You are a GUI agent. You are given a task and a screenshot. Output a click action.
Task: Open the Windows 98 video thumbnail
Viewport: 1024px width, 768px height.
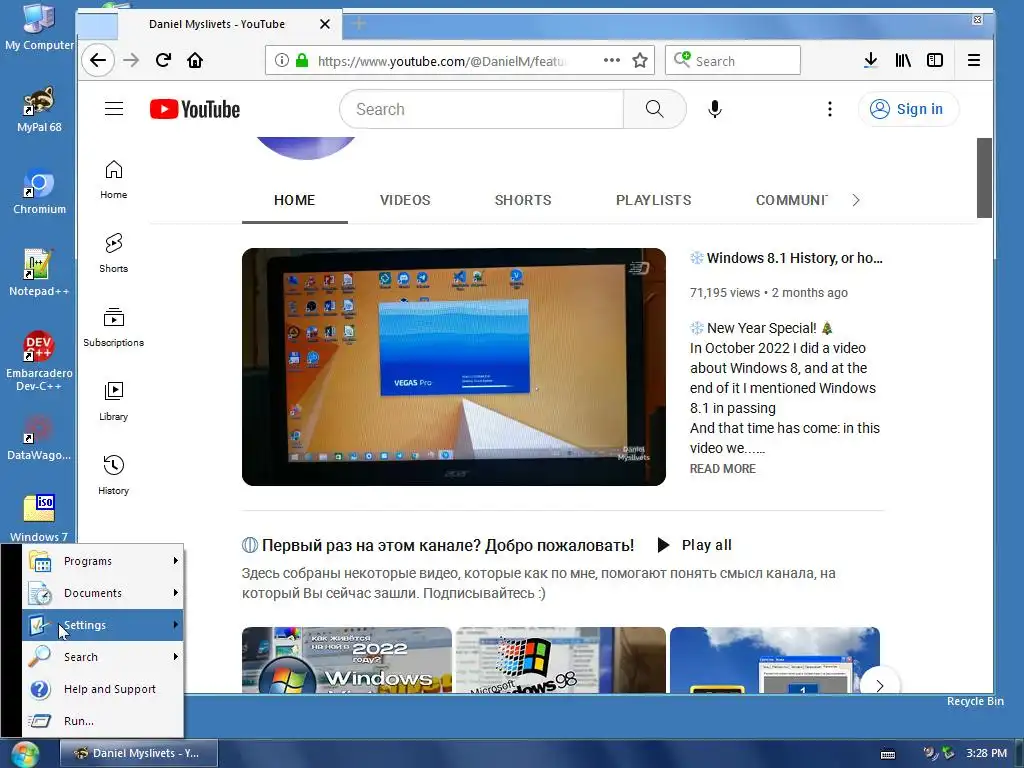(x=561, y=660)
